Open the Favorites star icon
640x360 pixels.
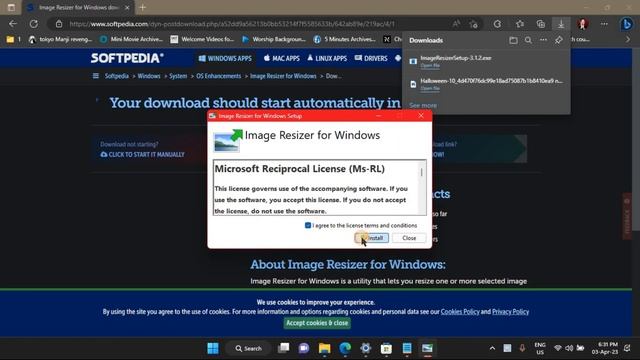tap(520, 24)
